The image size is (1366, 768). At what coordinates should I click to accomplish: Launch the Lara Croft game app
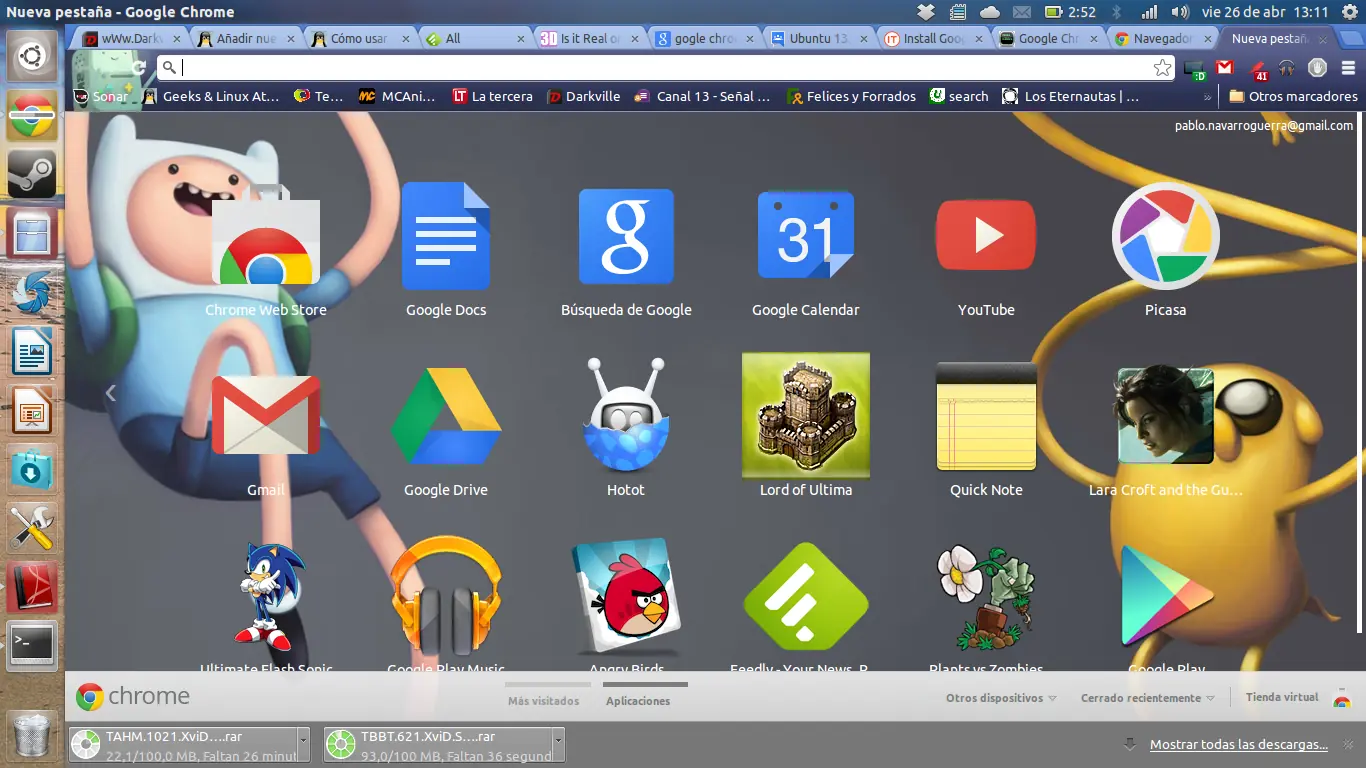[x=1166, y=416]
